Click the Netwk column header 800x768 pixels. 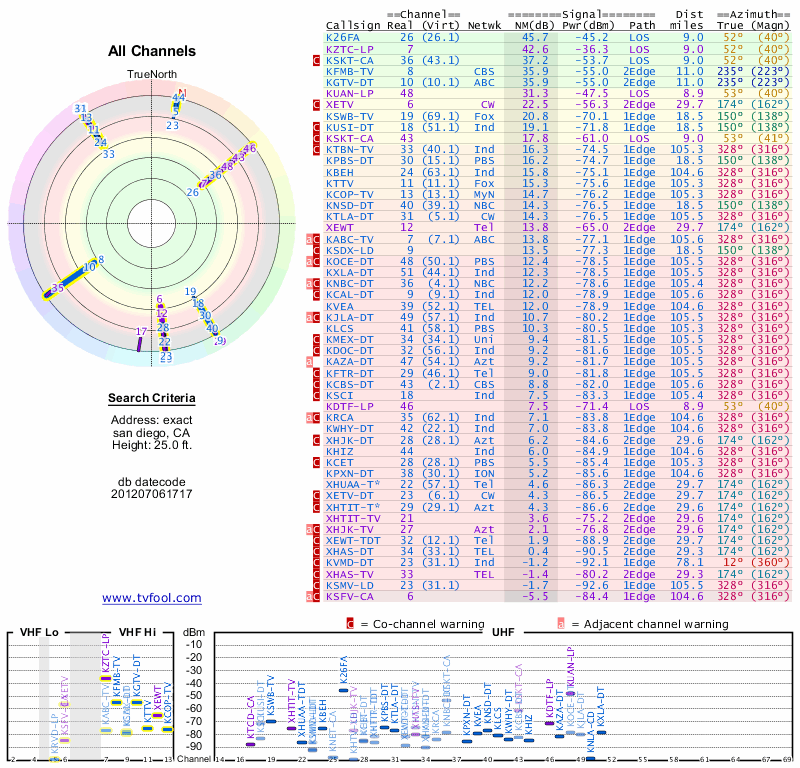[485, 26]
